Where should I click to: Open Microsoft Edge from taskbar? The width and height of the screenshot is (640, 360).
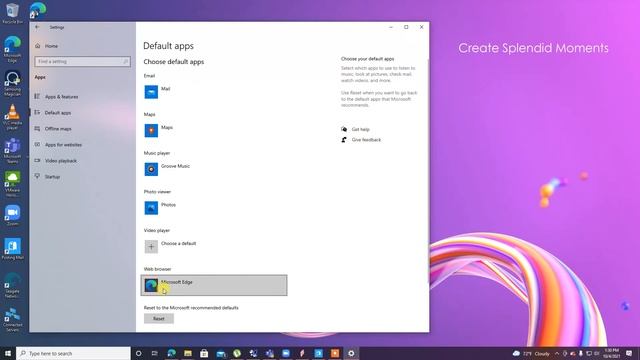(x=171, y=353)
